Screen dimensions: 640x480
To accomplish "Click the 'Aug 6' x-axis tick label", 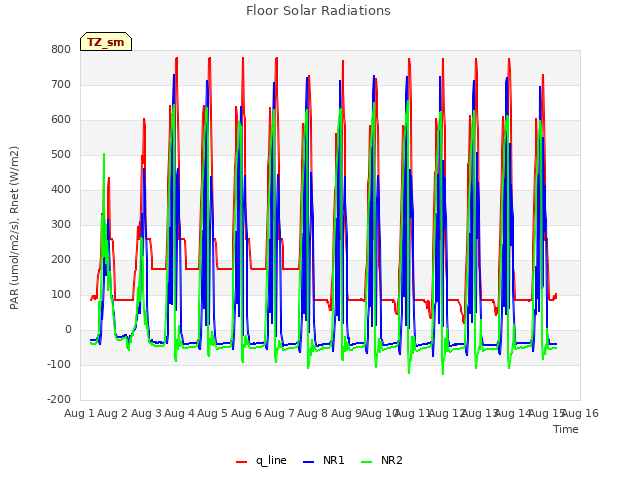I will (246, 413).
